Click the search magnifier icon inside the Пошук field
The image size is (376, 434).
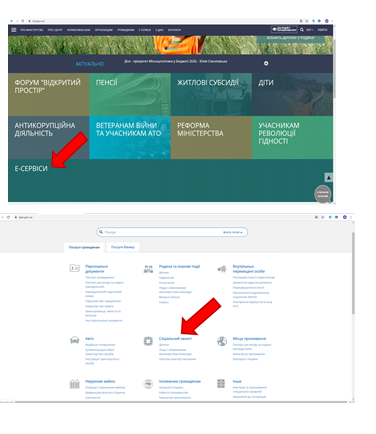point(101,232)
